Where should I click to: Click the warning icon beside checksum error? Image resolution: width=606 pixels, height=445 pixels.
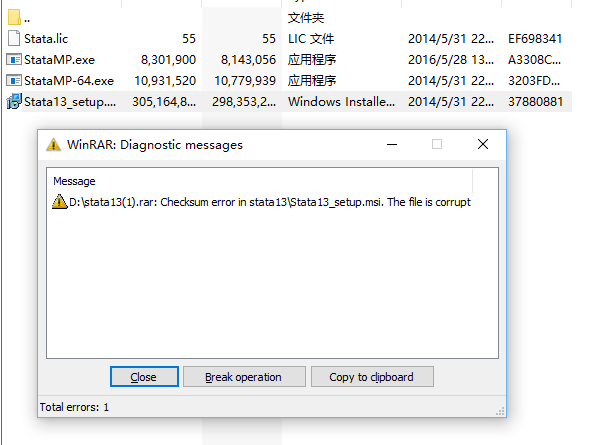point(60,201)
